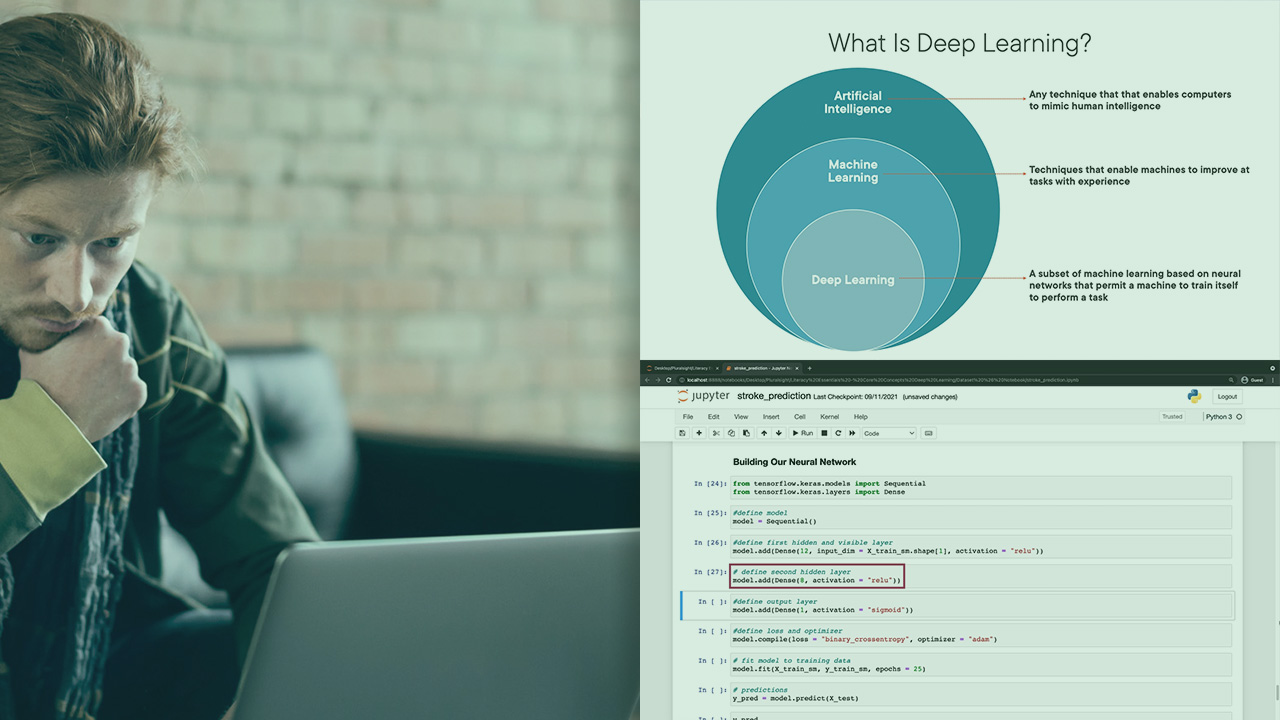Open the Insert menu
The image size is (1280, 720).
(x=771, y=417)
